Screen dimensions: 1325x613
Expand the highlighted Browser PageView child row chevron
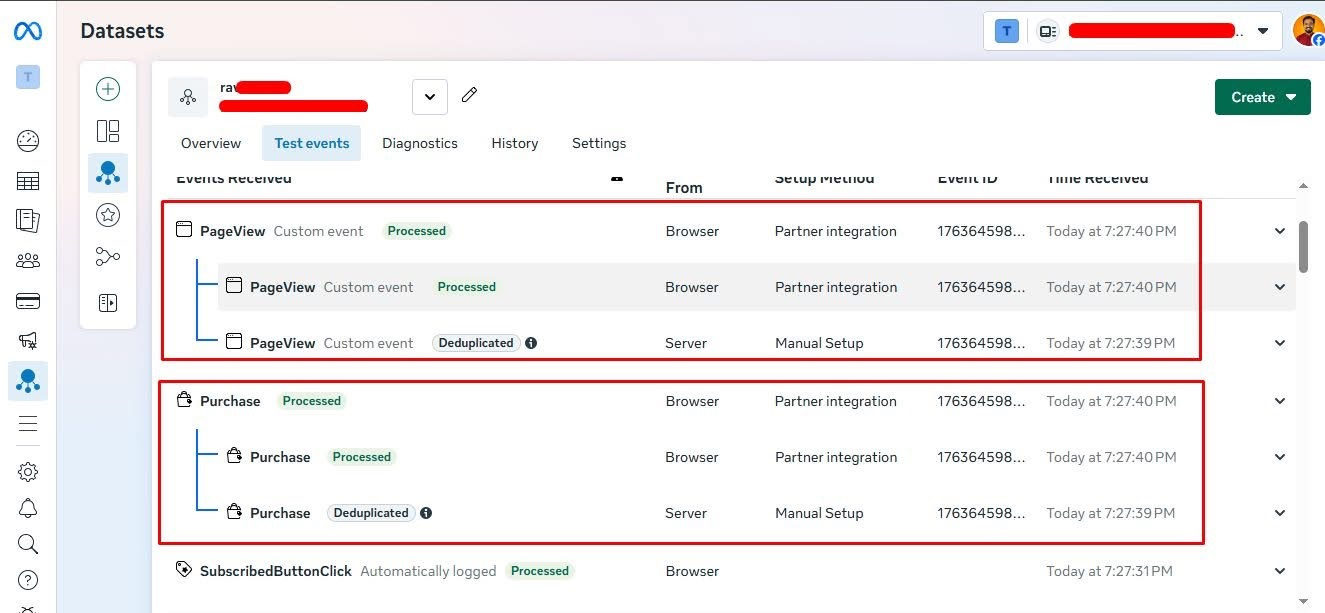[x=1280, y=287]
